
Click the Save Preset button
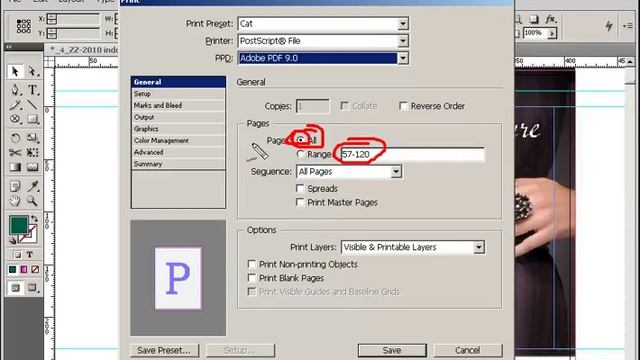point(164,350)
